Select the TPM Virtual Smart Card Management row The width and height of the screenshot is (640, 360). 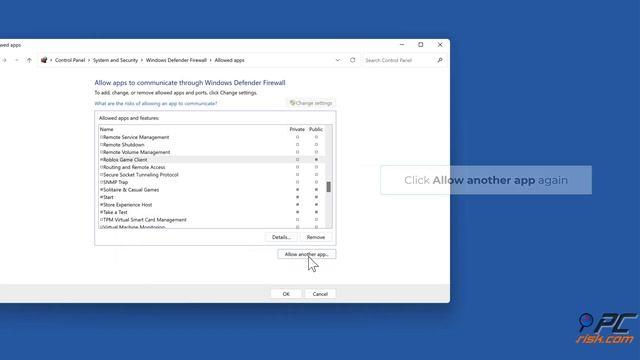click(x=212, y=220)
